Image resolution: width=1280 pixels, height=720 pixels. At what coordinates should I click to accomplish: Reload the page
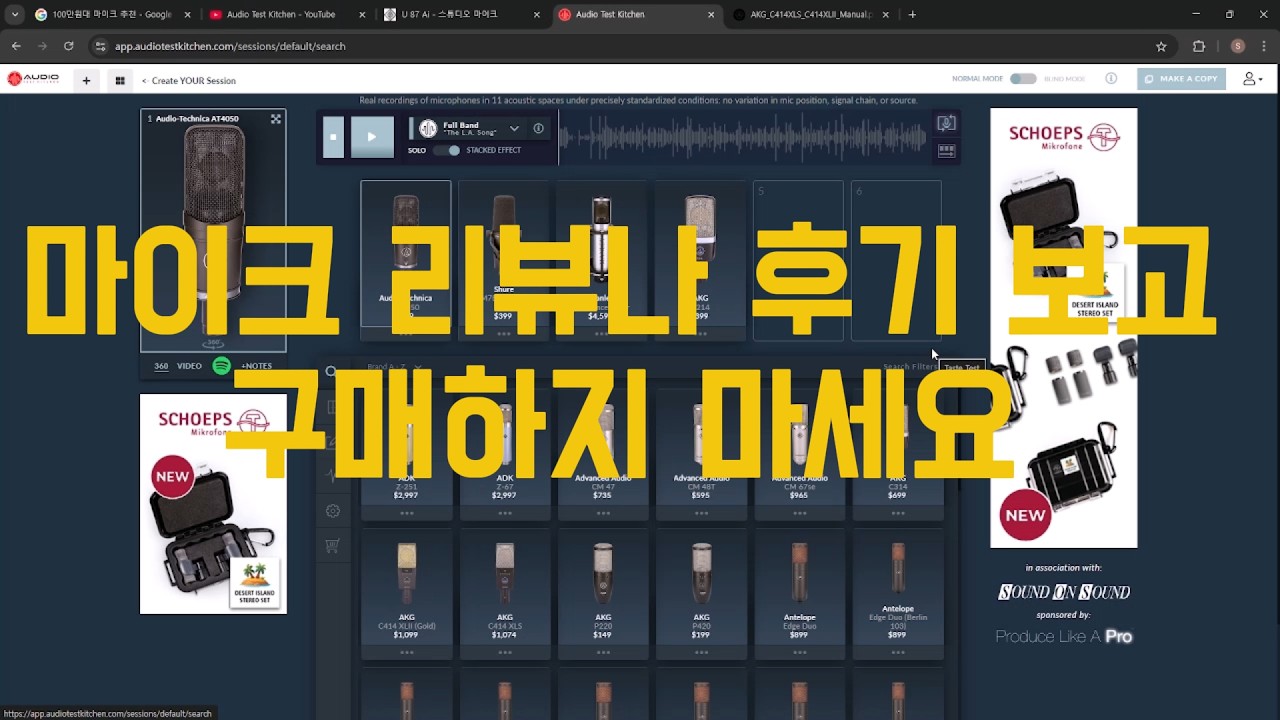(68, 46)
